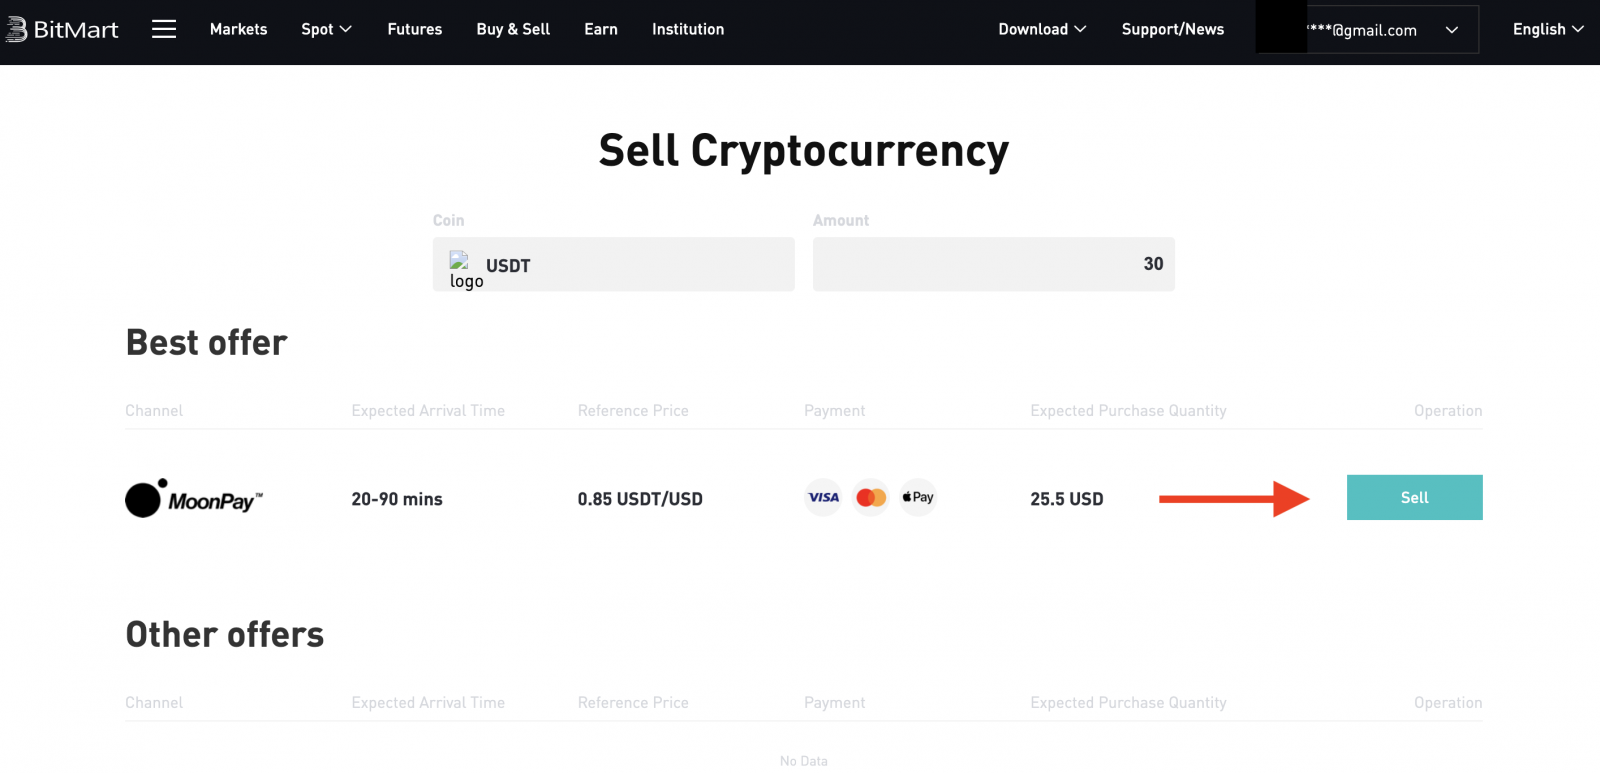Click the Sell button for MoonPay offer
Image resolution: width=1600 pixels, height=773 pixels.
click(1414, 497)
